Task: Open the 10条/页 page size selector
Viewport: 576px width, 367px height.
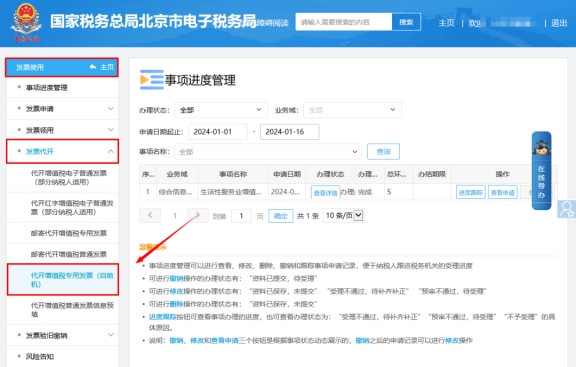Action: point(343,216)
